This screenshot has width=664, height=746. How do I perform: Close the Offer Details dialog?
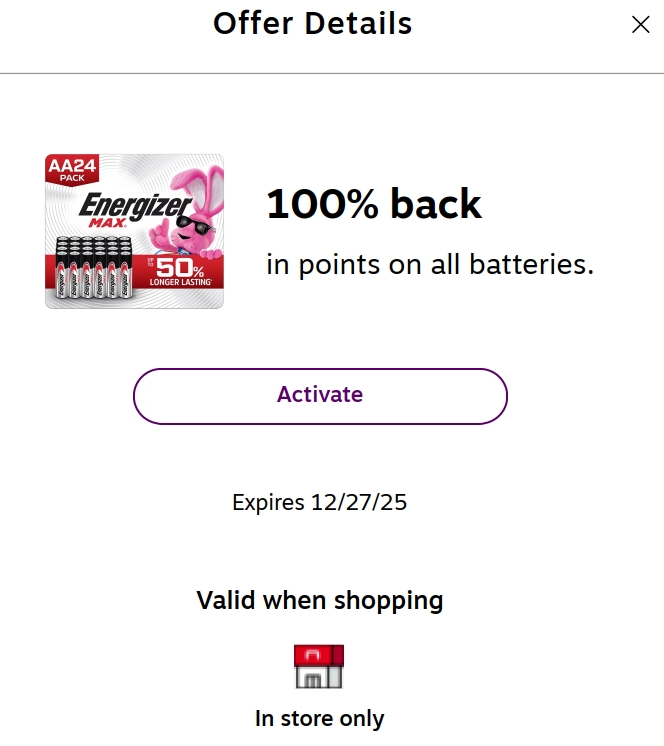(641, 26)
